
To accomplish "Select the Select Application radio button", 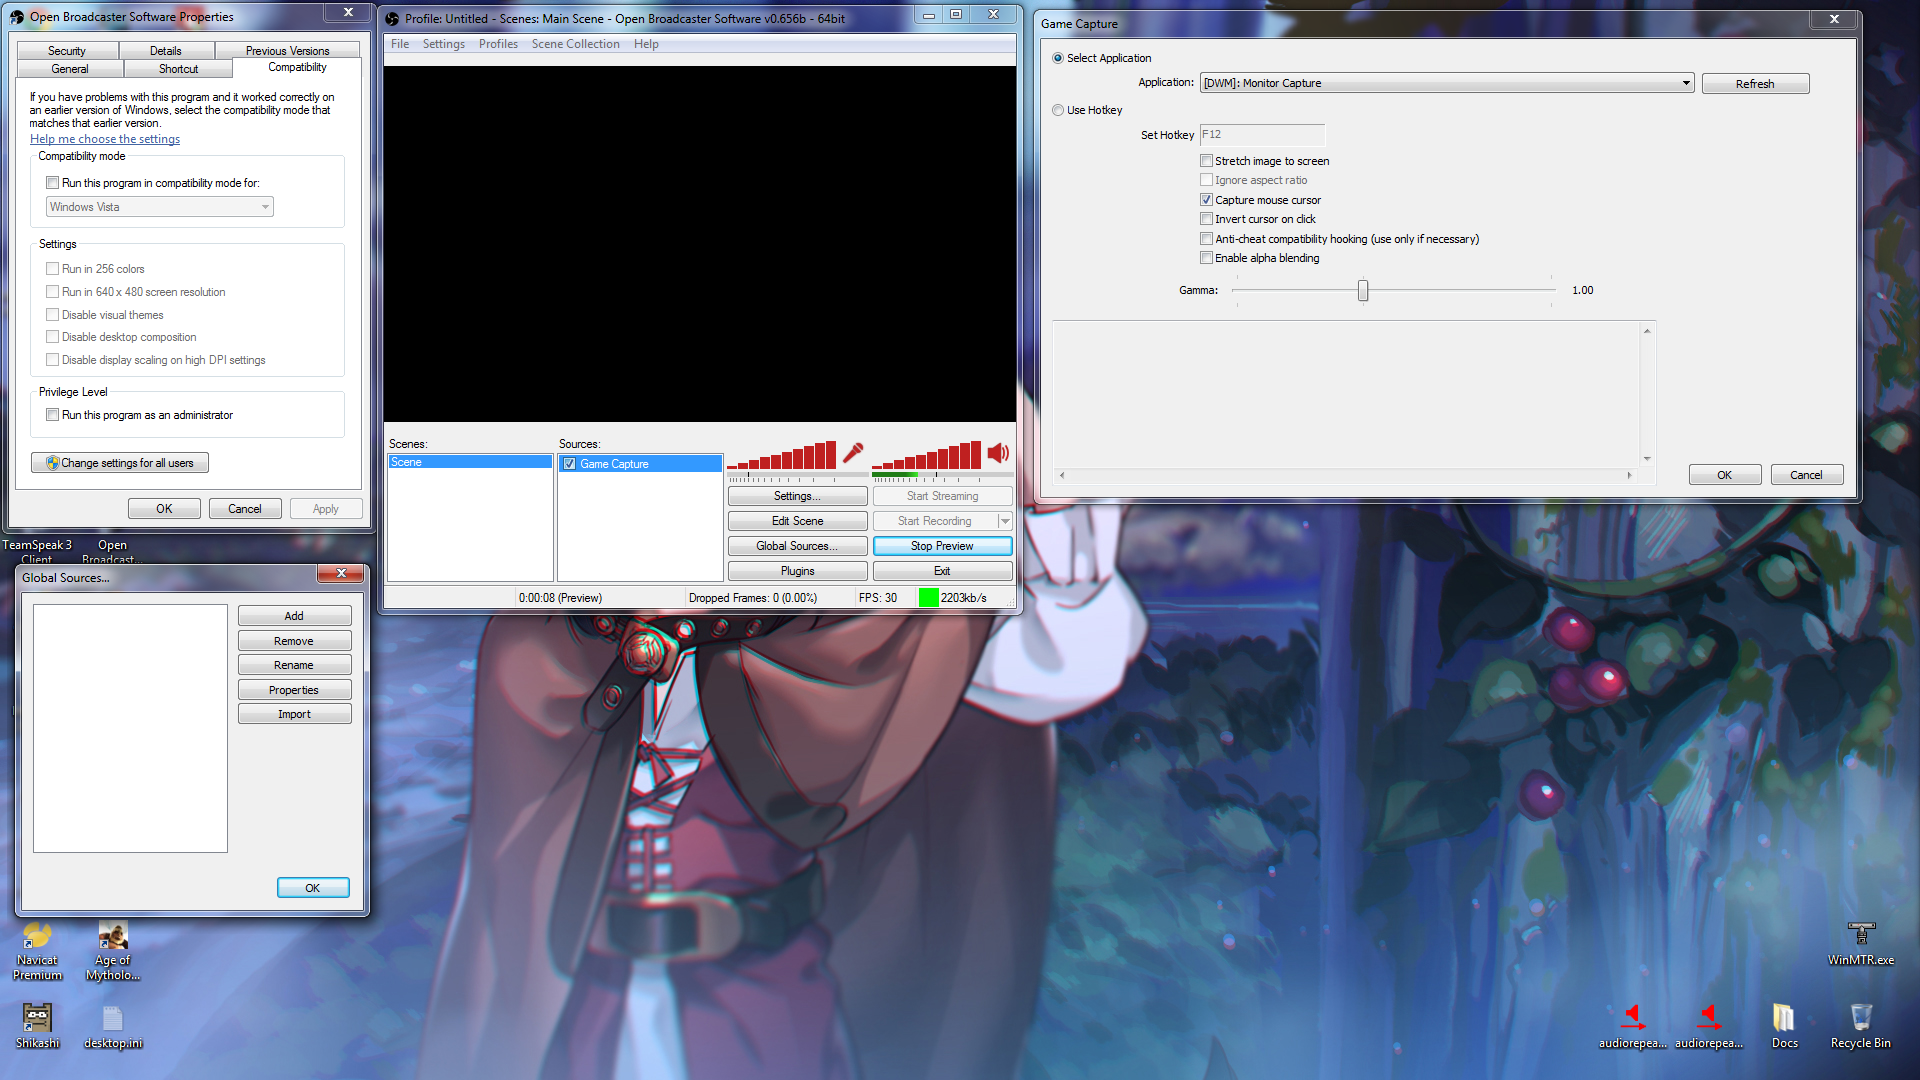I will 1058,58.
